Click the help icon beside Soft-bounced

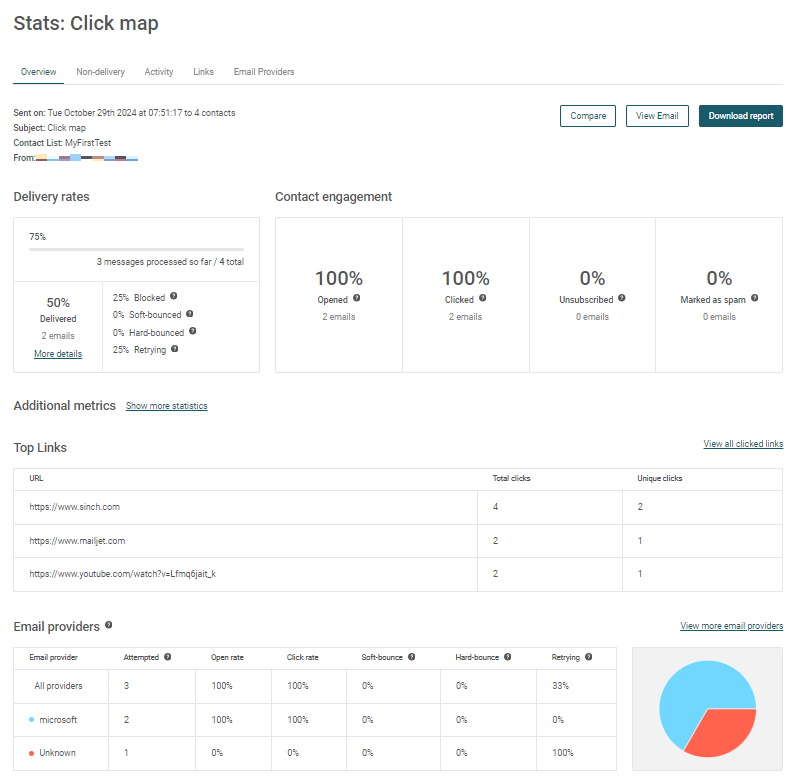click(190, 314)
